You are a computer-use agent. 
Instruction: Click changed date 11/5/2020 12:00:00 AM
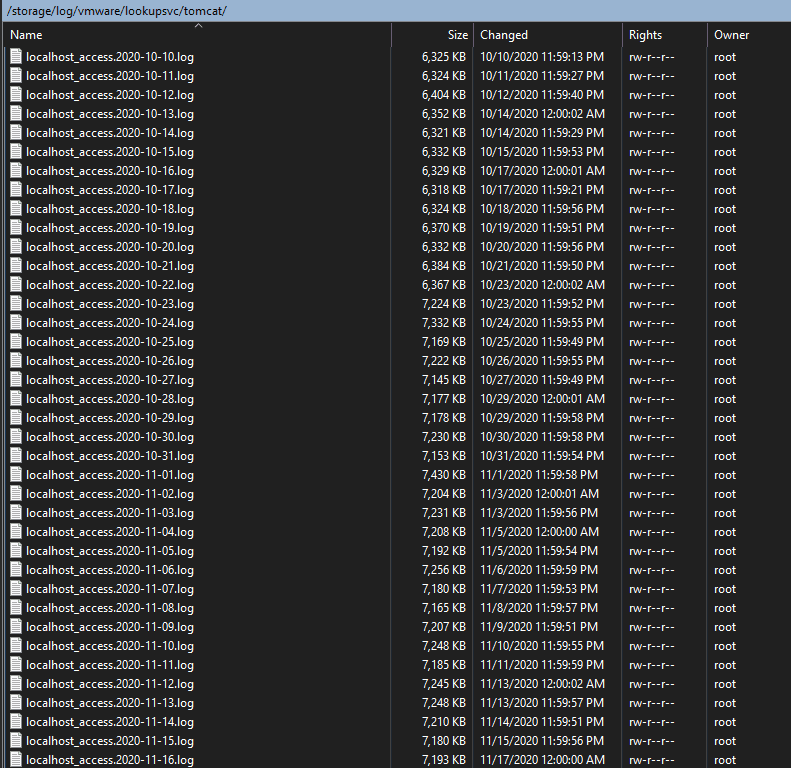coord(539,532)
